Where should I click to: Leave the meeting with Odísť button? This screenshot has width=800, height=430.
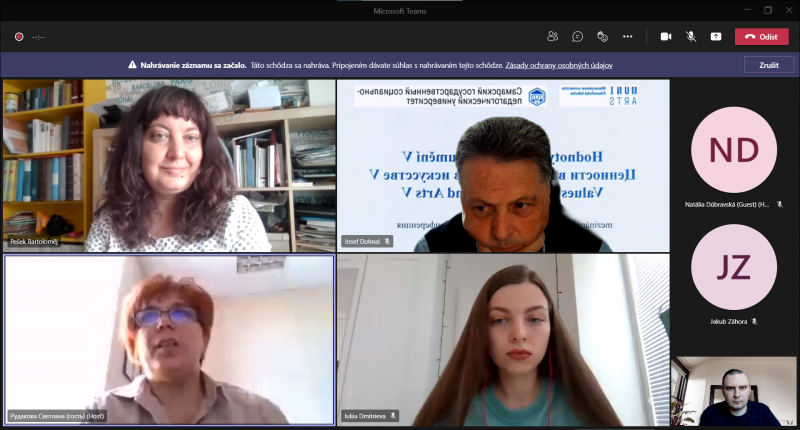click(761, 36)
